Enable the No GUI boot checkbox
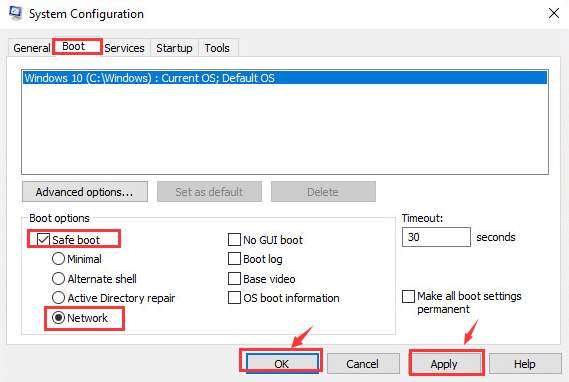 click(234, 239)
